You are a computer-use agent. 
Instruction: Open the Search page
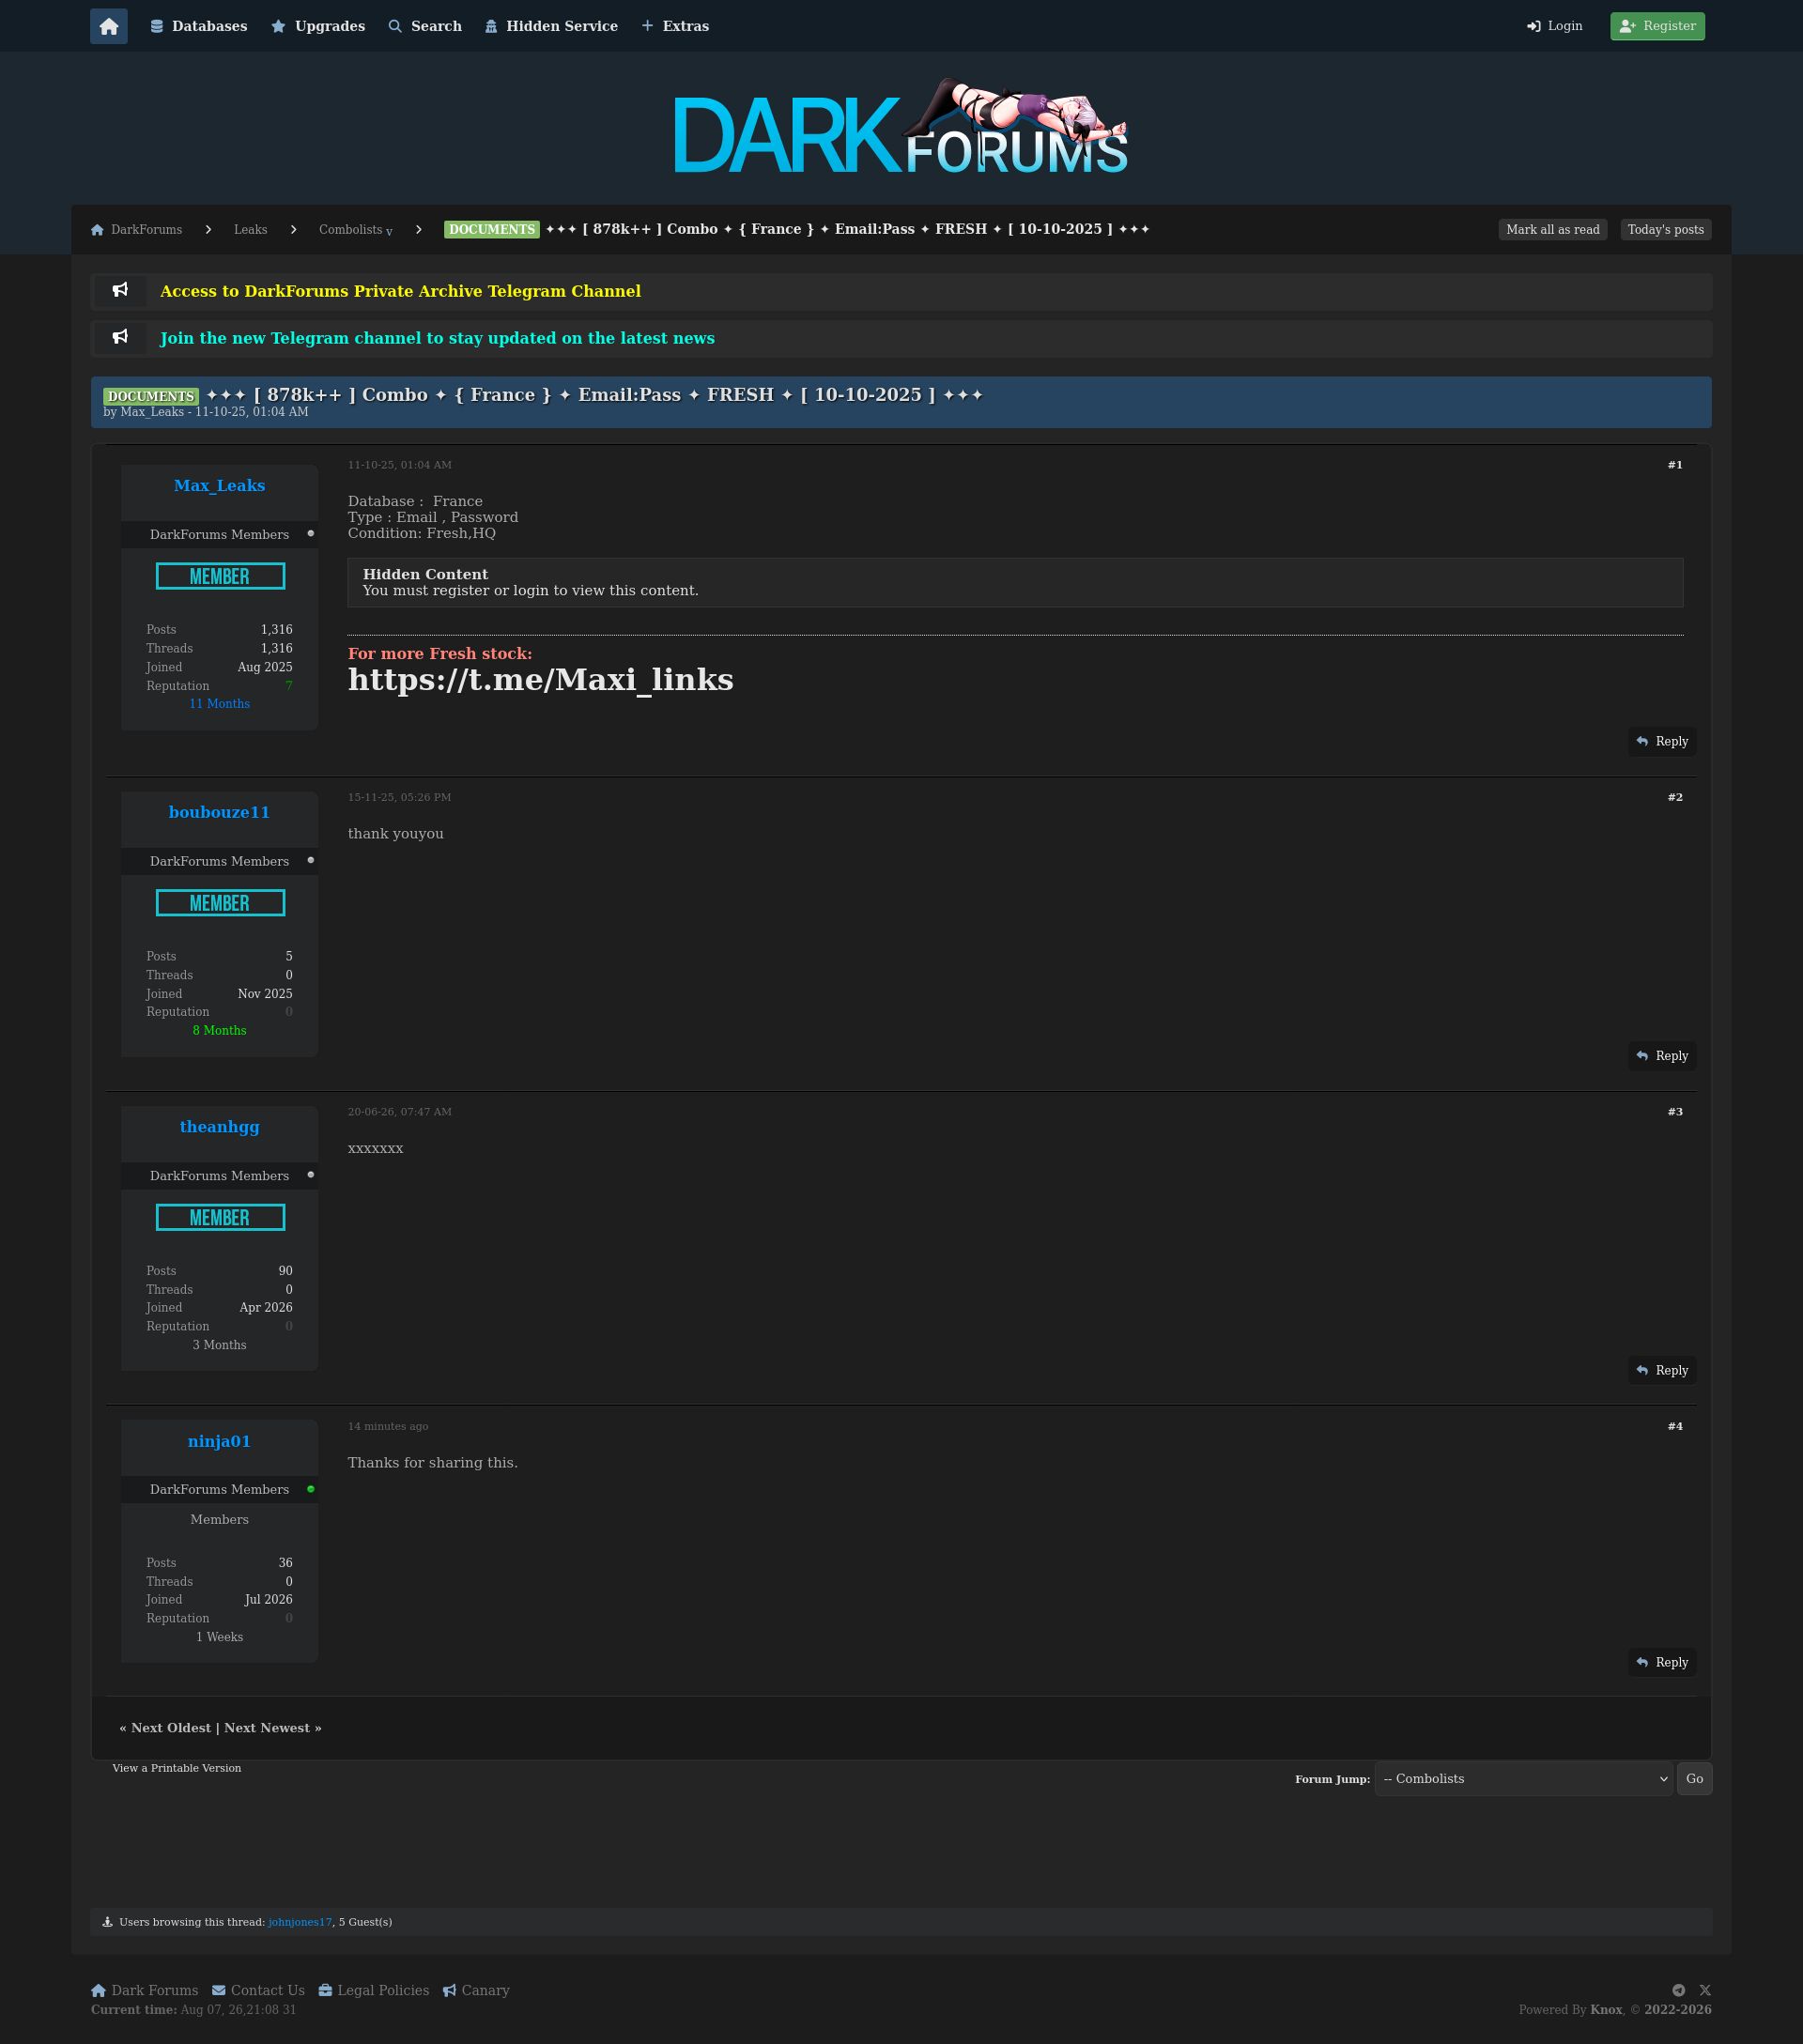[x=425, y=26]
